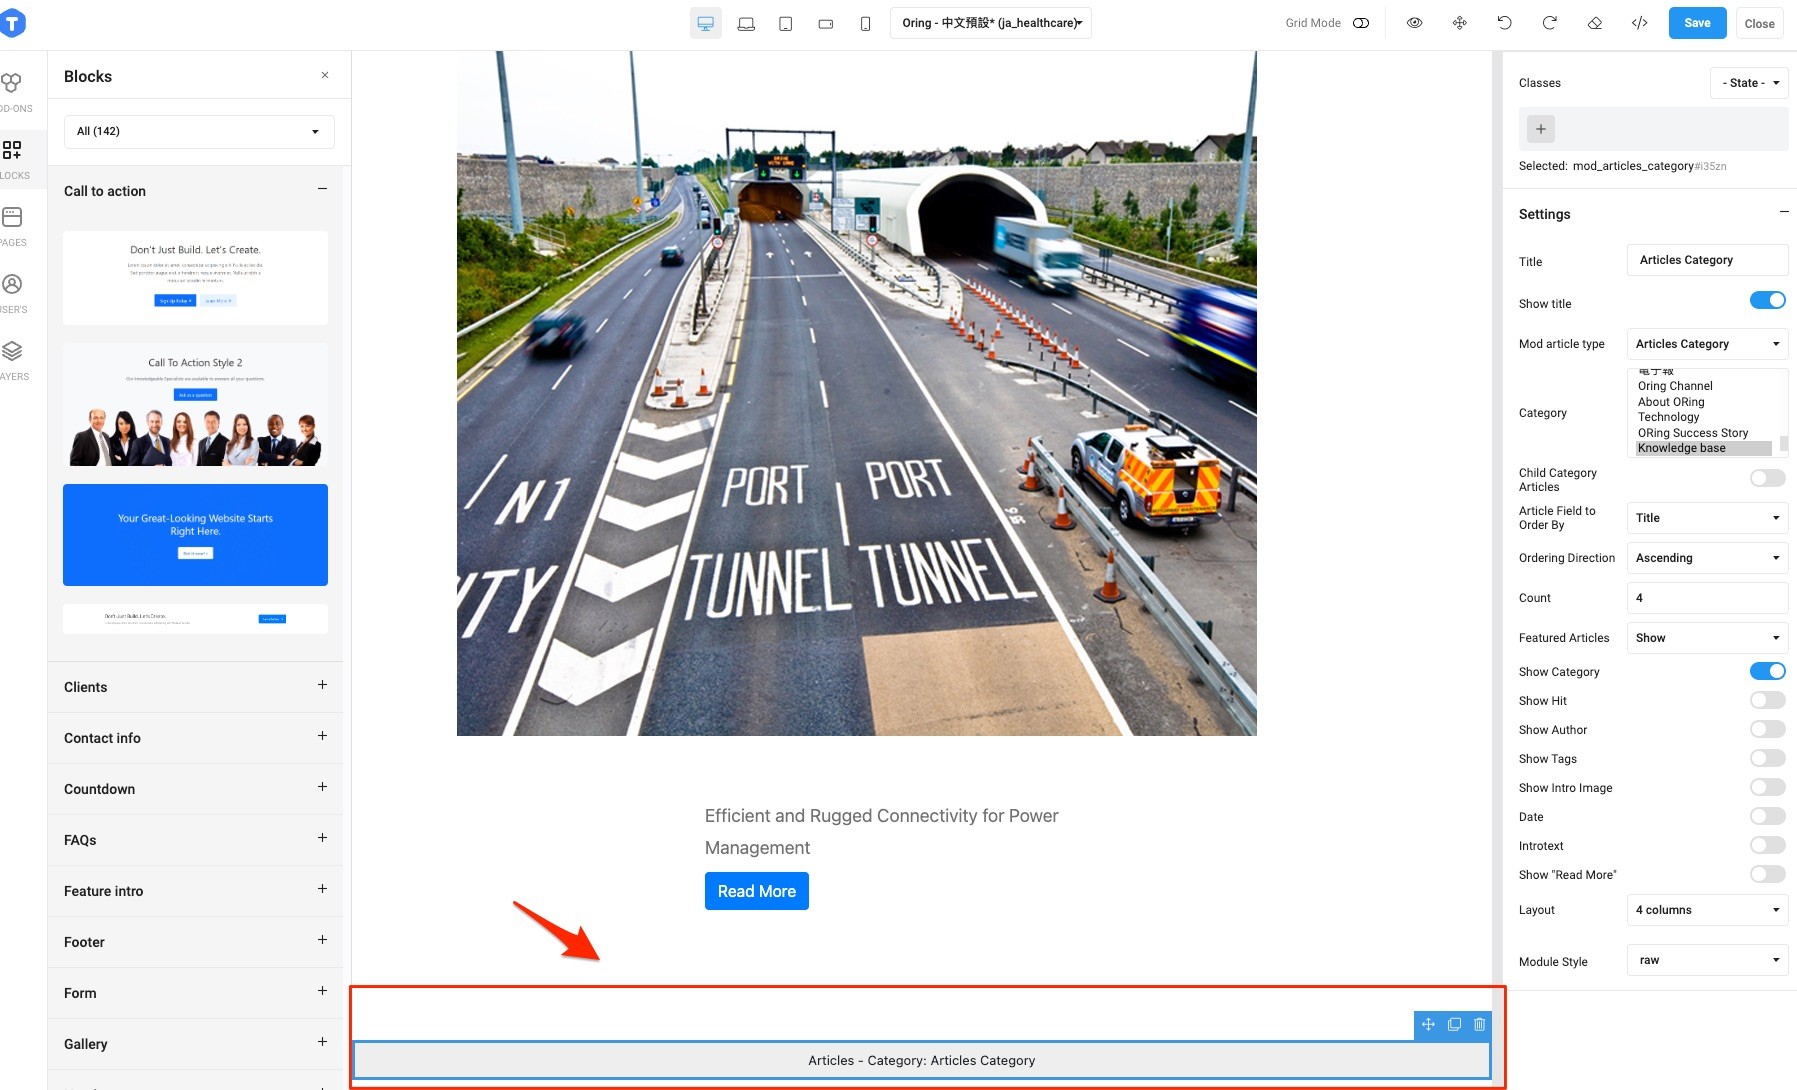Image resolution: width=1797 pixels, height=1090 pixels.
Task: Open the Ordering Direction dropdown
Action: [x=1707, y=558]
